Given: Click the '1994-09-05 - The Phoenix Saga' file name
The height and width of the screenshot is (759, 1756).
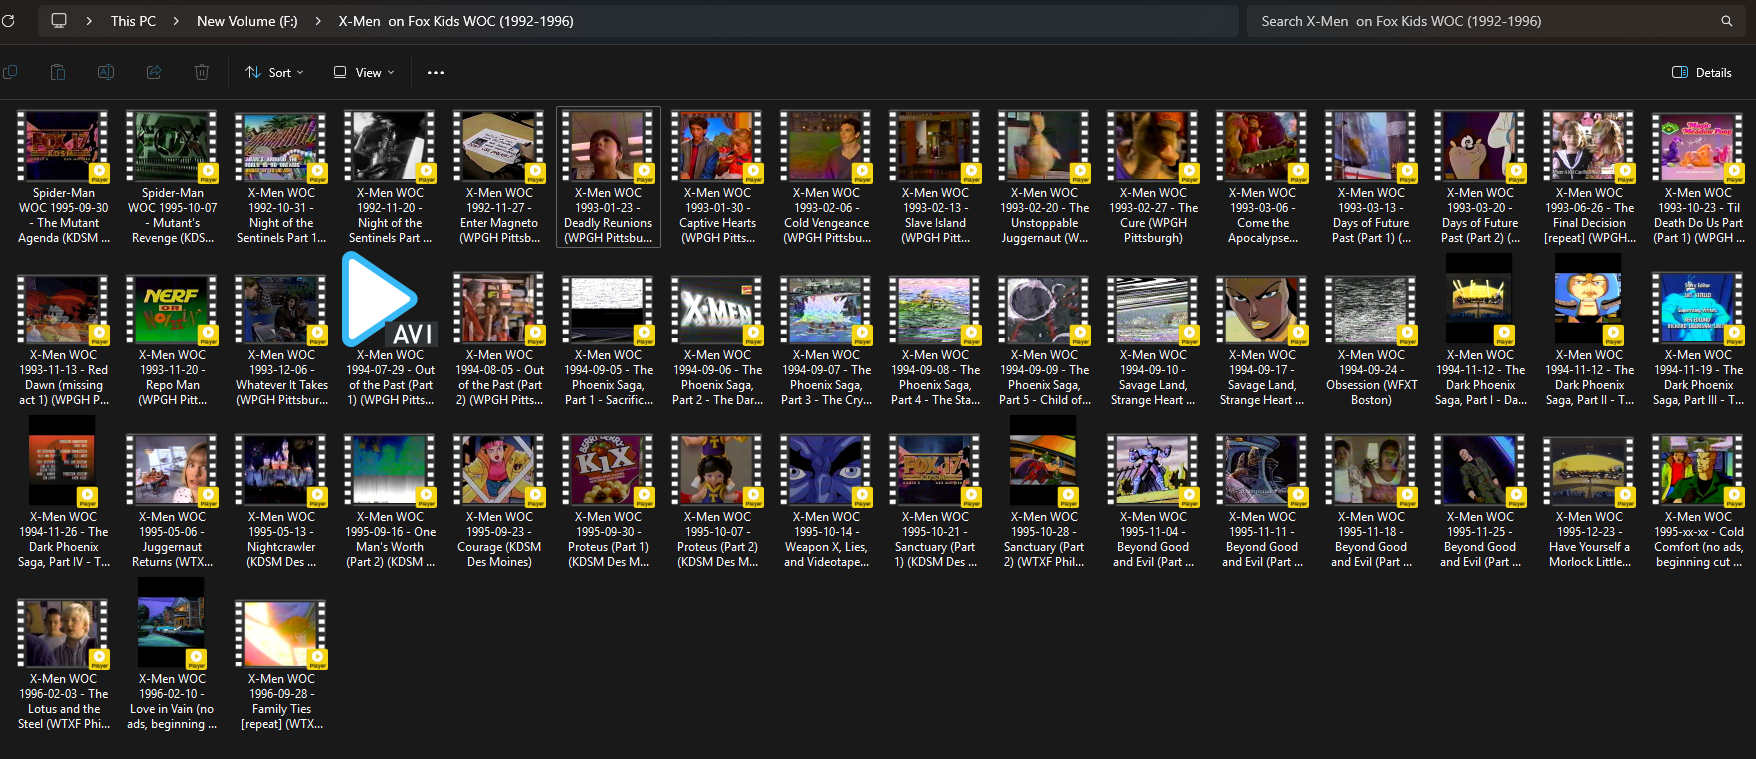Looking at the screenshot, I should pyautogui.click(x=608, y=378).
